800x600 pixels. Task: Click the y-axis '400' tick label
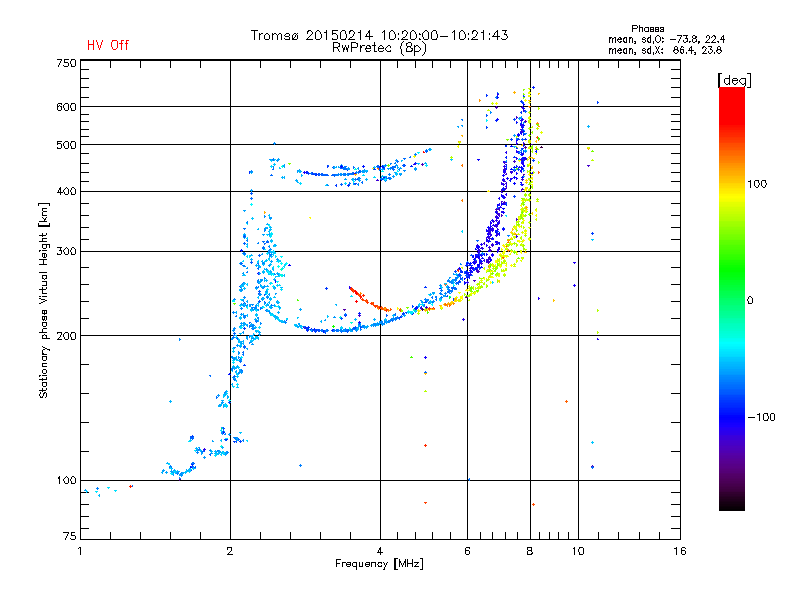(x=66, y=192)
